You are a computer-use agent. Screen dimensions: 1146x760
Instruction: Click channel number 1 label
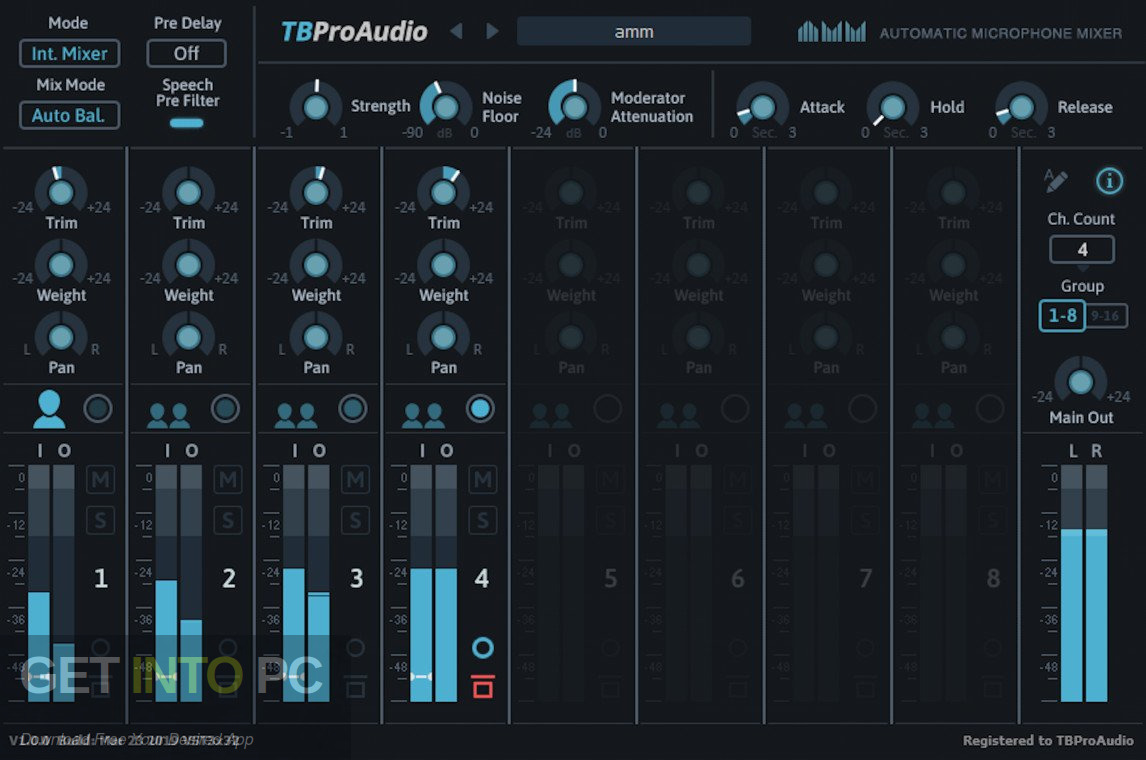coord(101,578)
